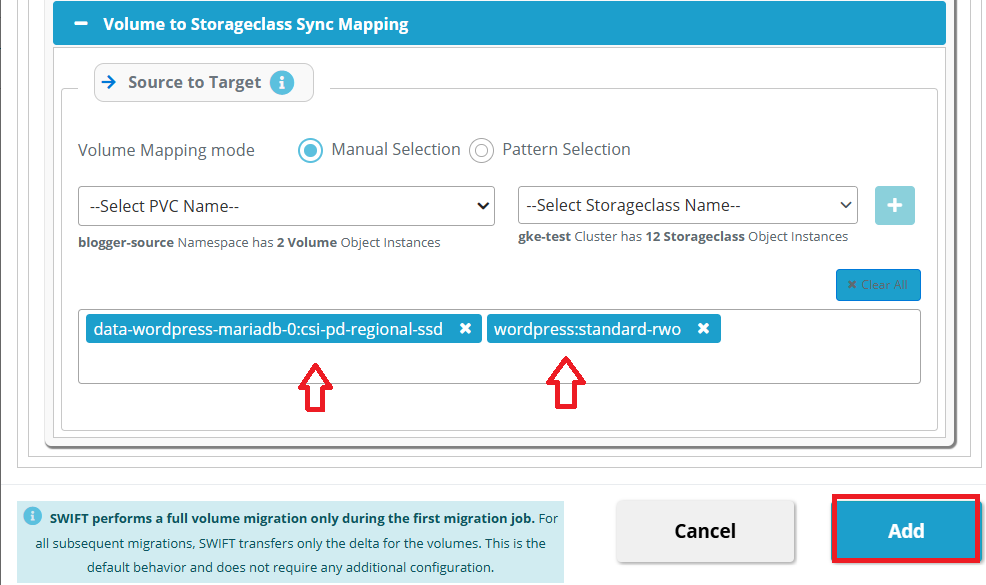Click the gke-test Cluster storageclass count text
The width and height of the screenshot is (986, 585).
coord(683,237)
